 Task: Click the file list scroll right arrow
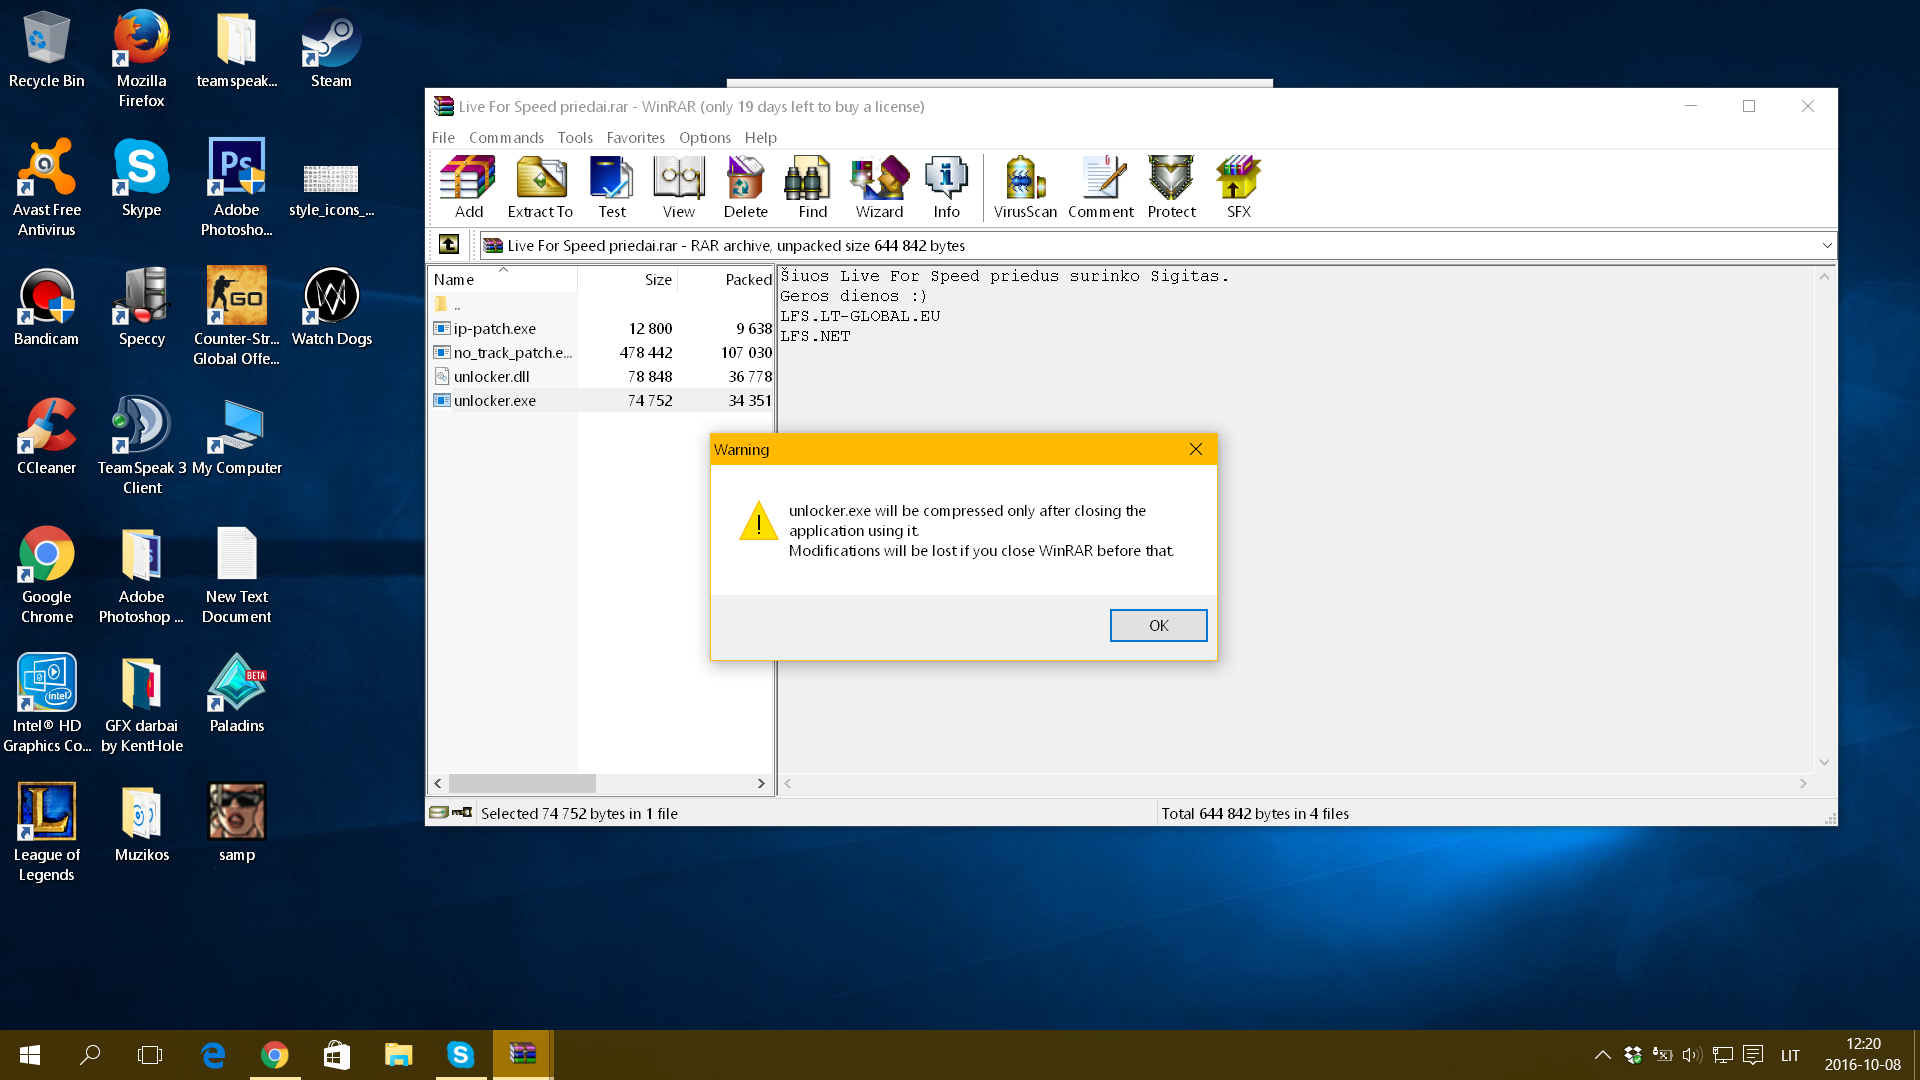pos(761,783)
